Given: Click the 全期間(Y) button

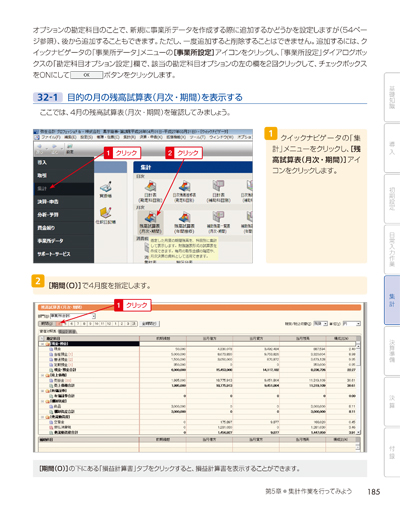Looking at the screenshot, I should (x=150, y=324).
